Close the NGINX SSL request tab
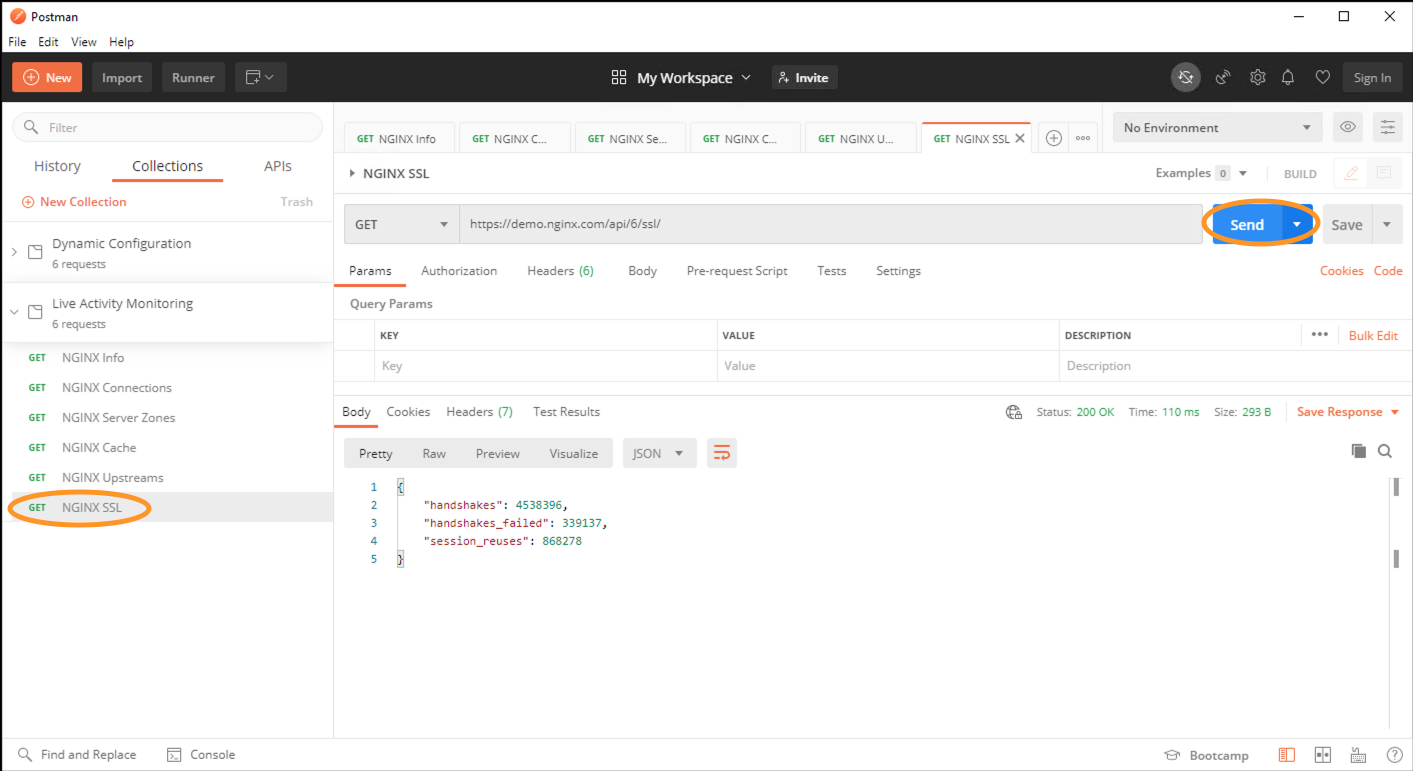 [x=1020, y=139]
